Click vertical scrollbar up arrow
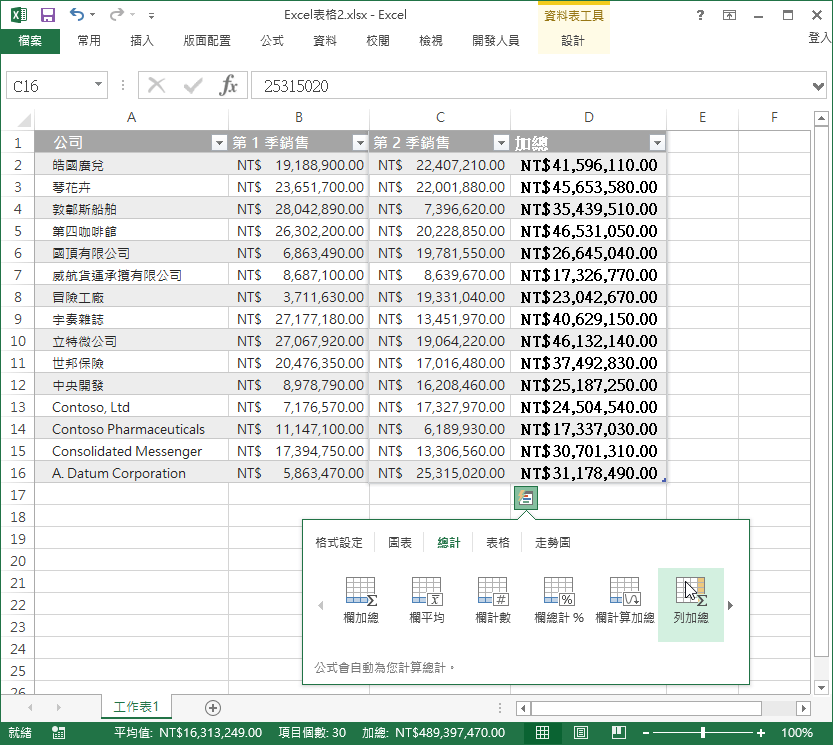 click(x=821, y=118)
